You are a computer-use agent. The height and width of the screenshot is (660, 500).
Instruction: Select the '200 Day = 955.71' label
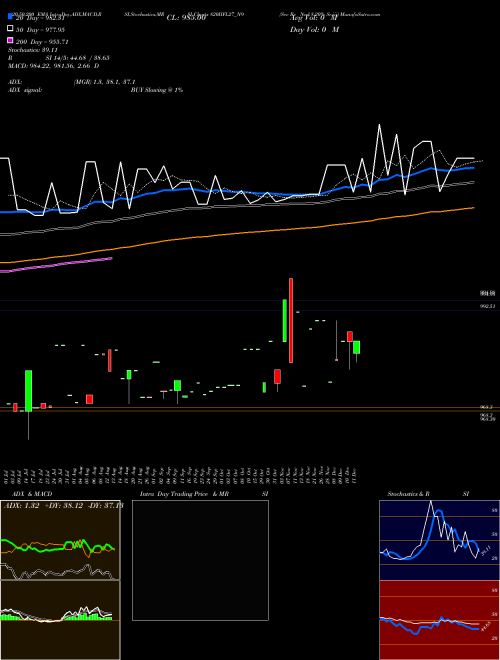pyautogui.click(x=42, y=42)
